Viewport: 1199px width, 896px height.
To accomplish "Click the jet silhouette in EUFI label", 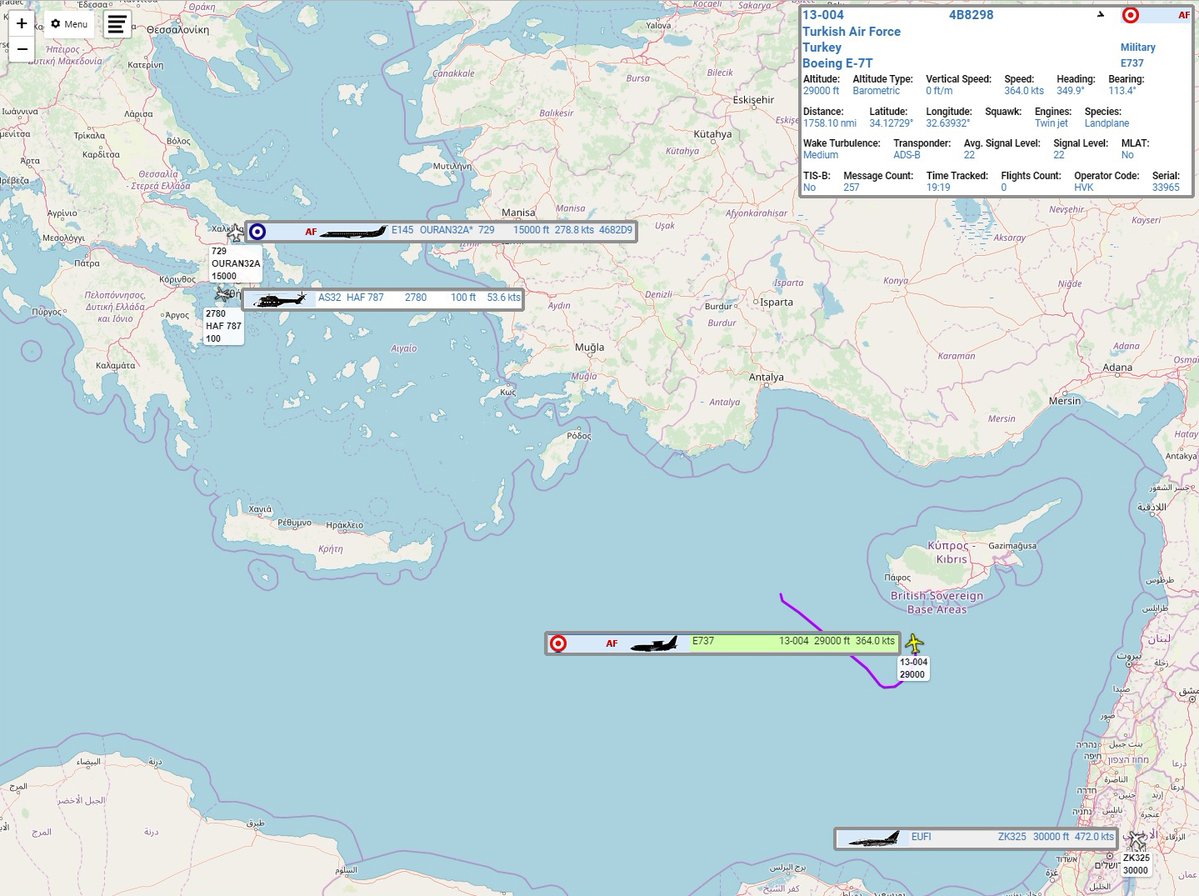I will pyautogui.click(x=872, y=838).
